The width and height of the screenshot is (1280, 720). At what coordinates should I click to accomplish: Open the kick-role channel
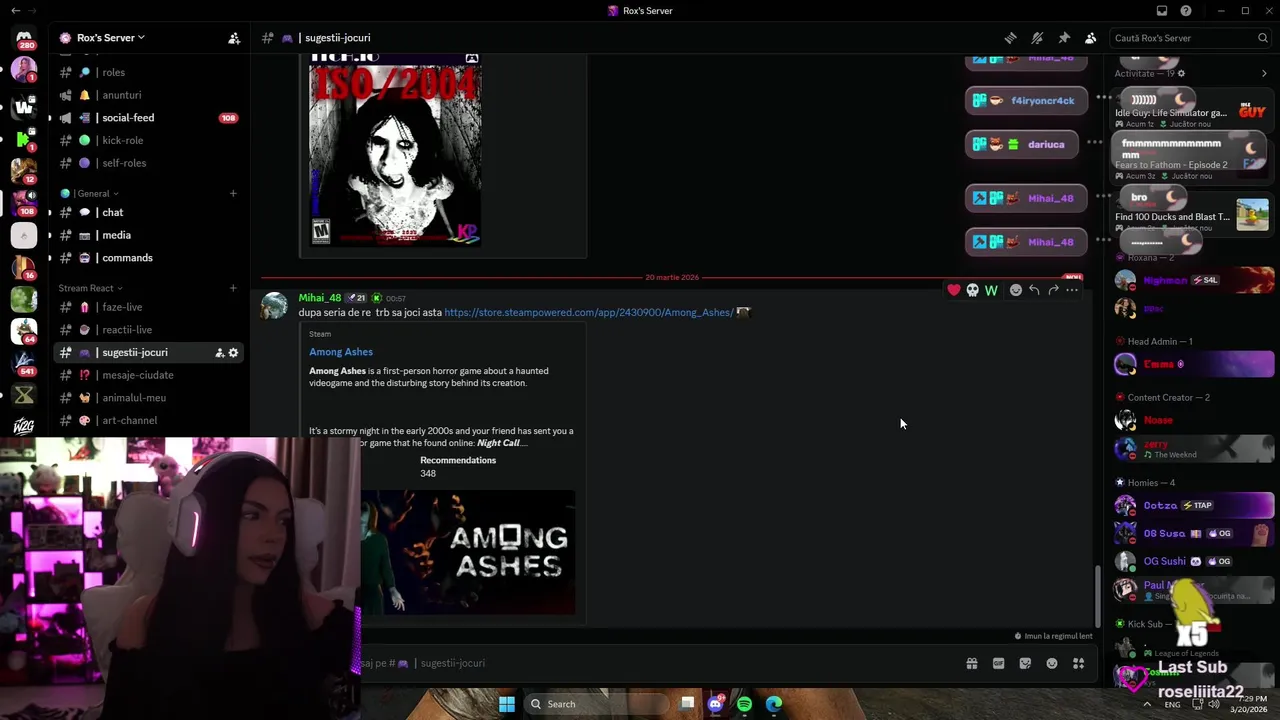pos(148,140)
